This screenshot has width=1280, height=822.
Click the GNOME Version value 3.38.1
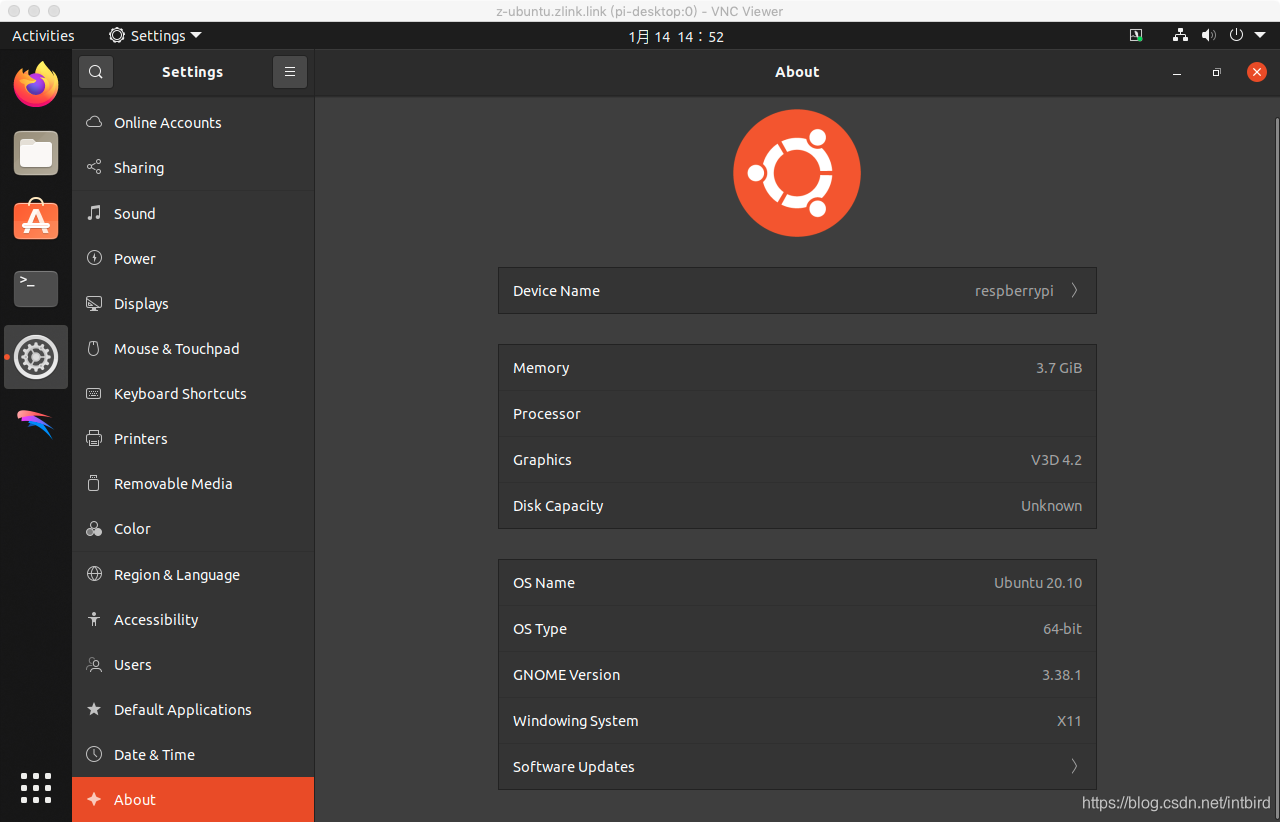pos(1062,674)
